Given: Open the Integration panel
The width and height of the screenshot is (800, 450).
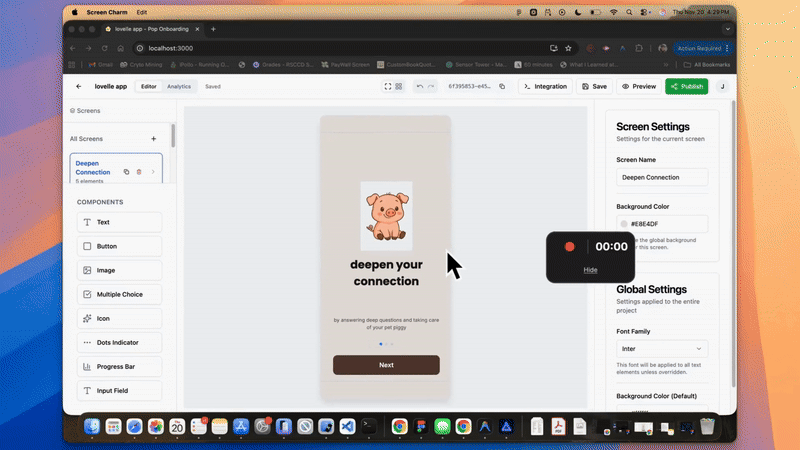Looking at the screenshot, I should pos(545,86).
